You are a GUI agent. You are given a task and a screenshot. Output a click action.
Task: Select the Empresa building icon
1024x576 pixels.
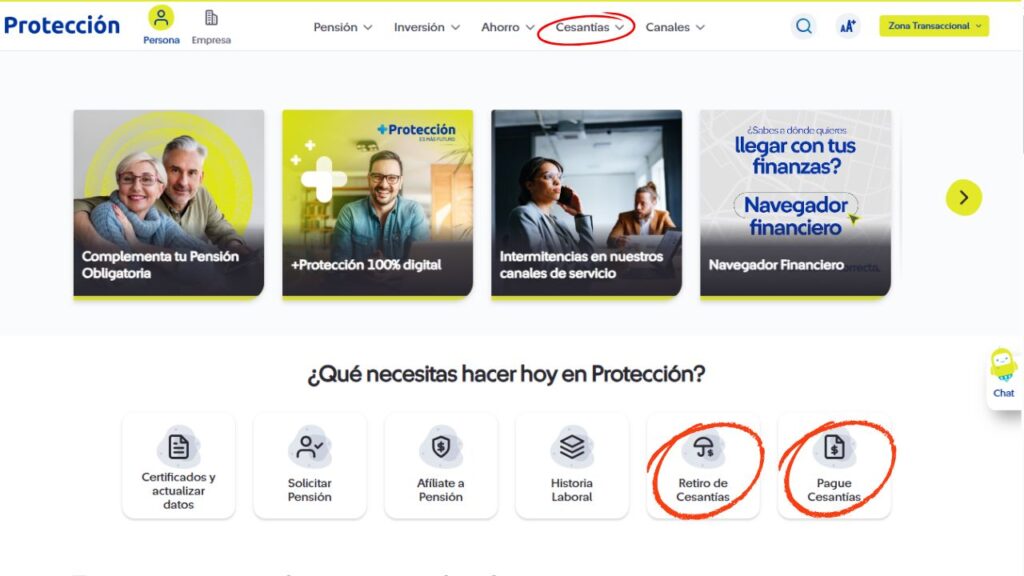point(211,18)
